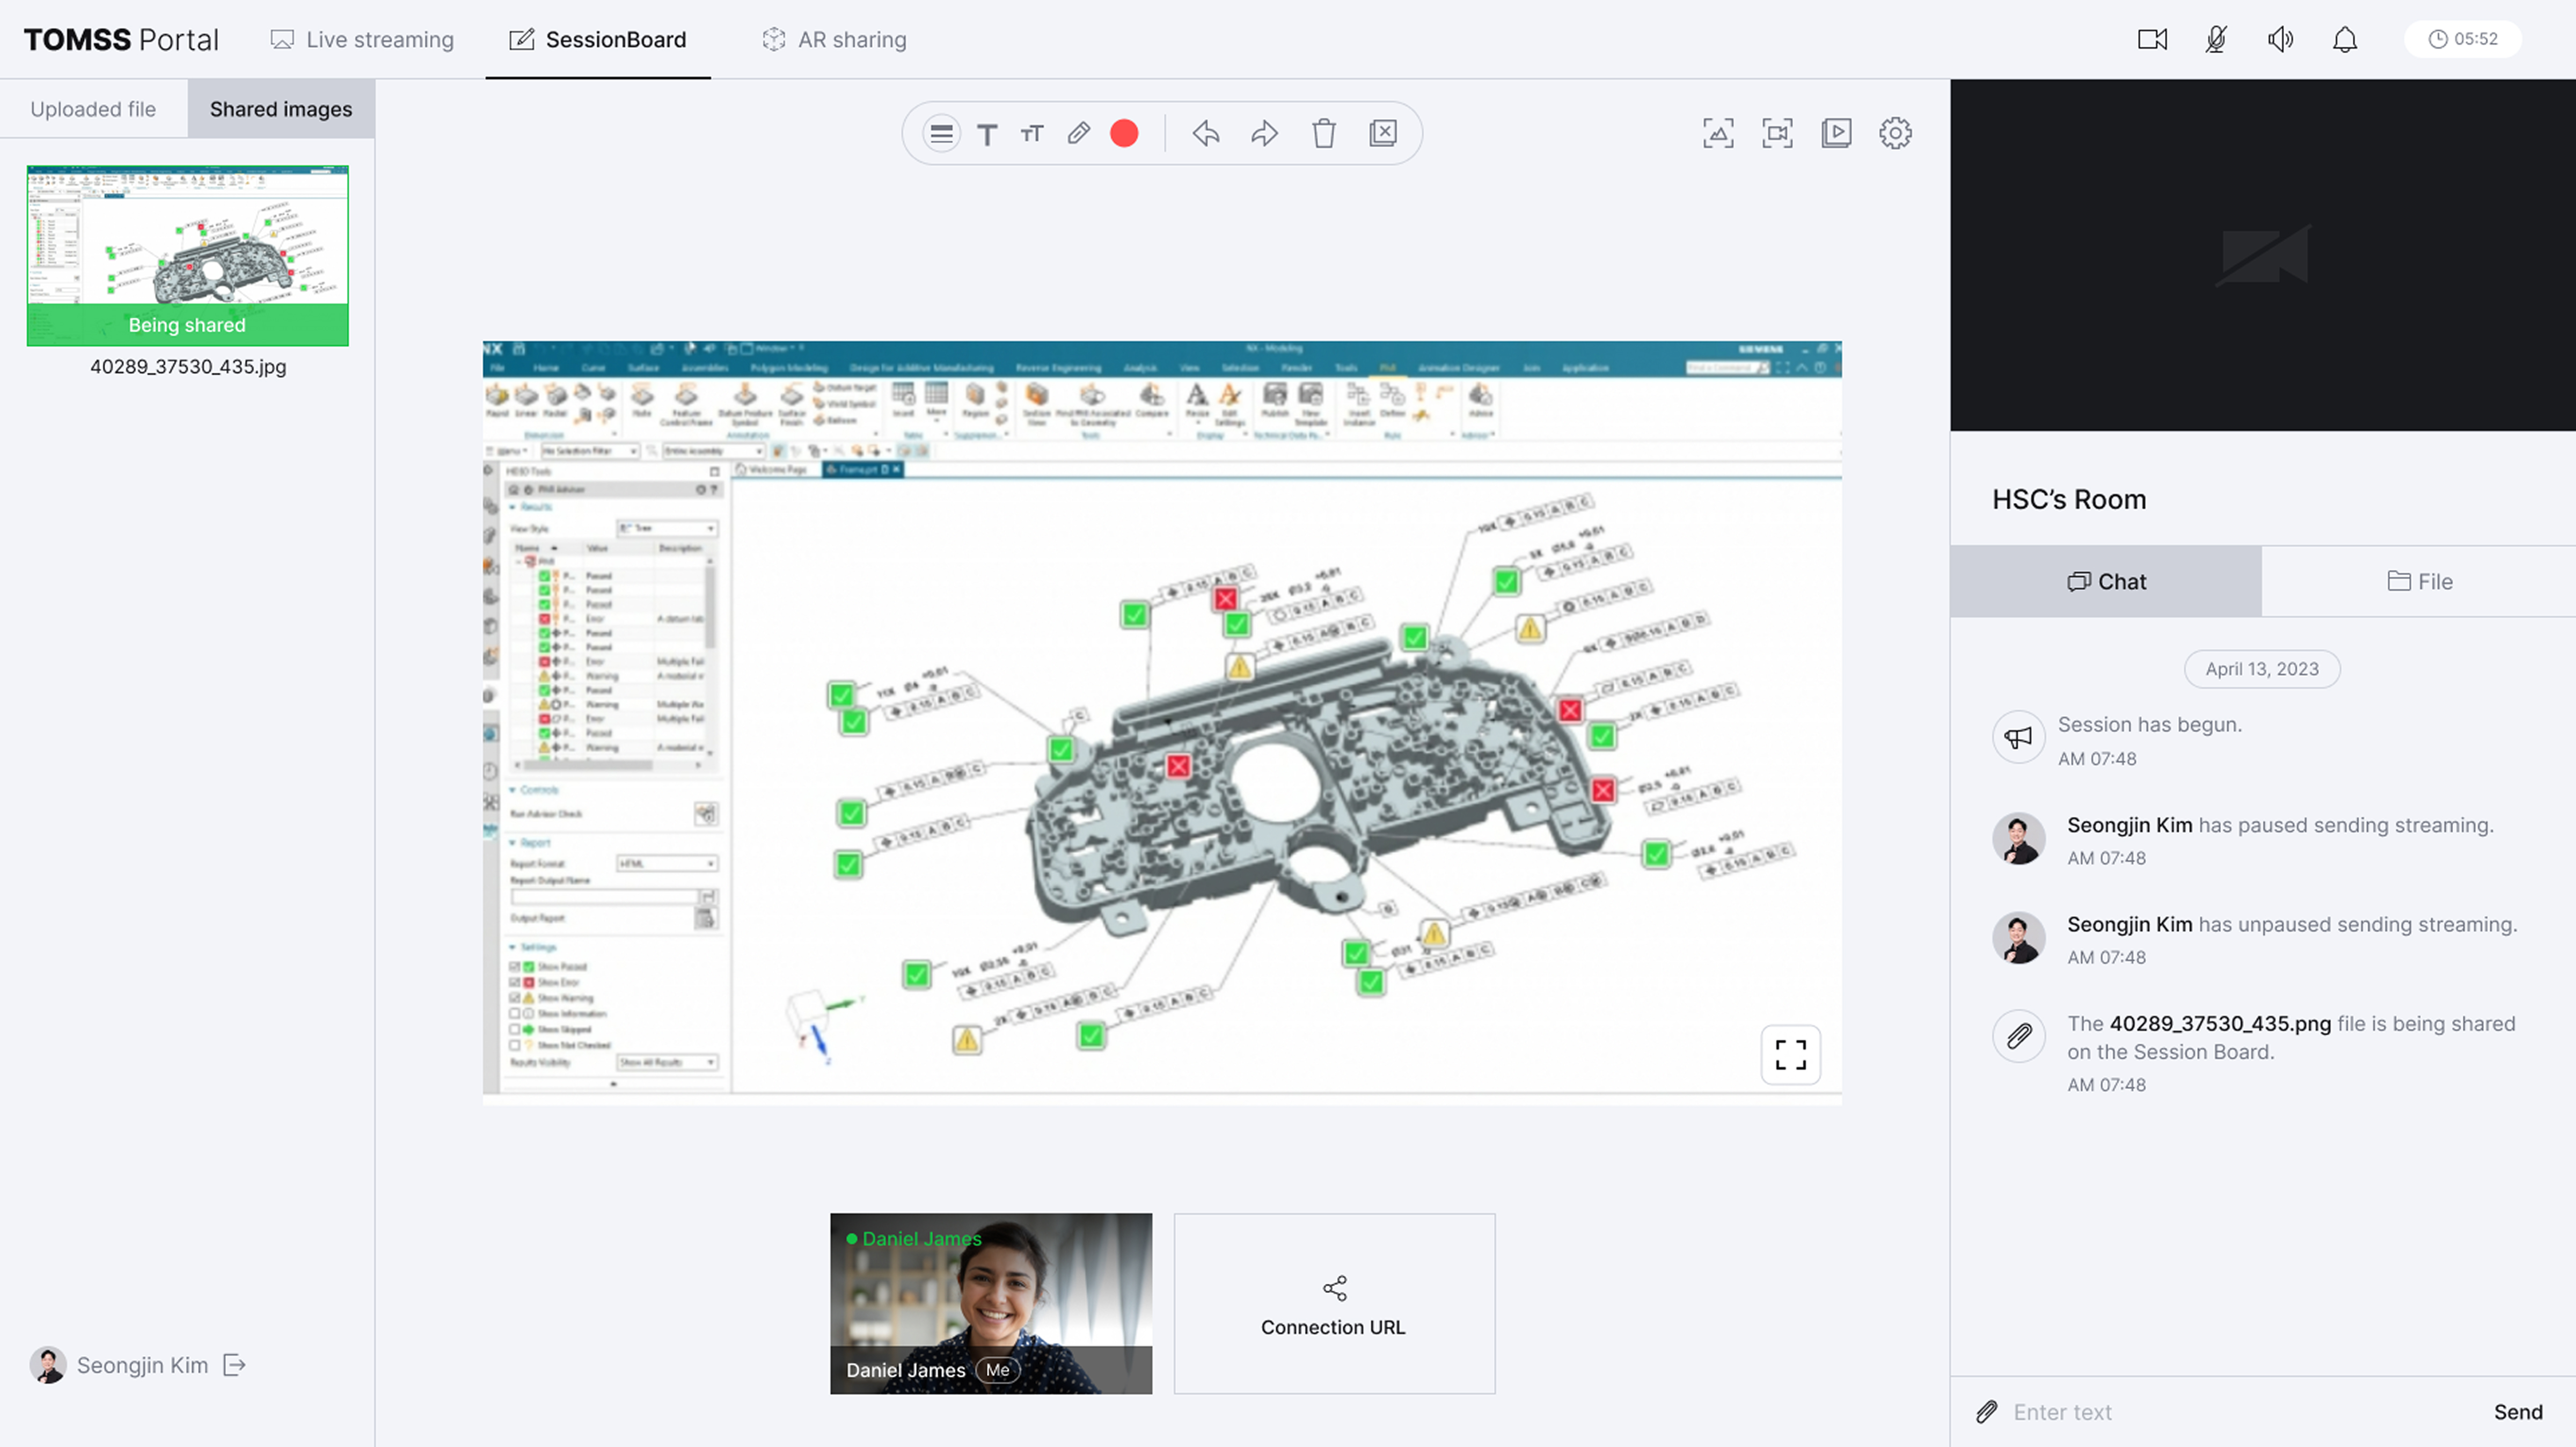Image resolution: width=2576 pixels, height=1447 pixels.
Task: Undo the last annotation
Action: click(1205, 133)
